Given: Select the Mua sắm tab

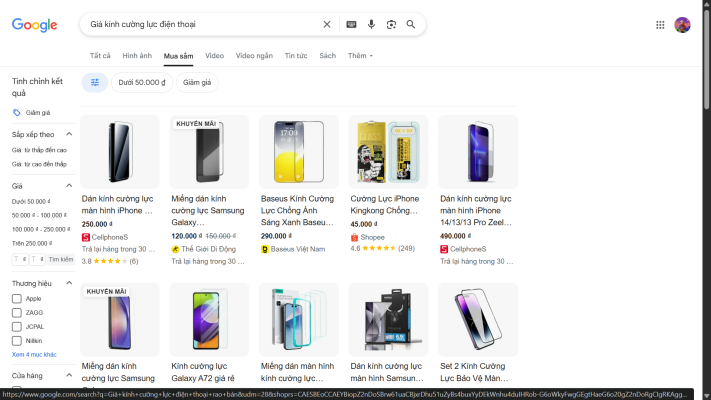Looking at the screenshot, I should 178,56.
